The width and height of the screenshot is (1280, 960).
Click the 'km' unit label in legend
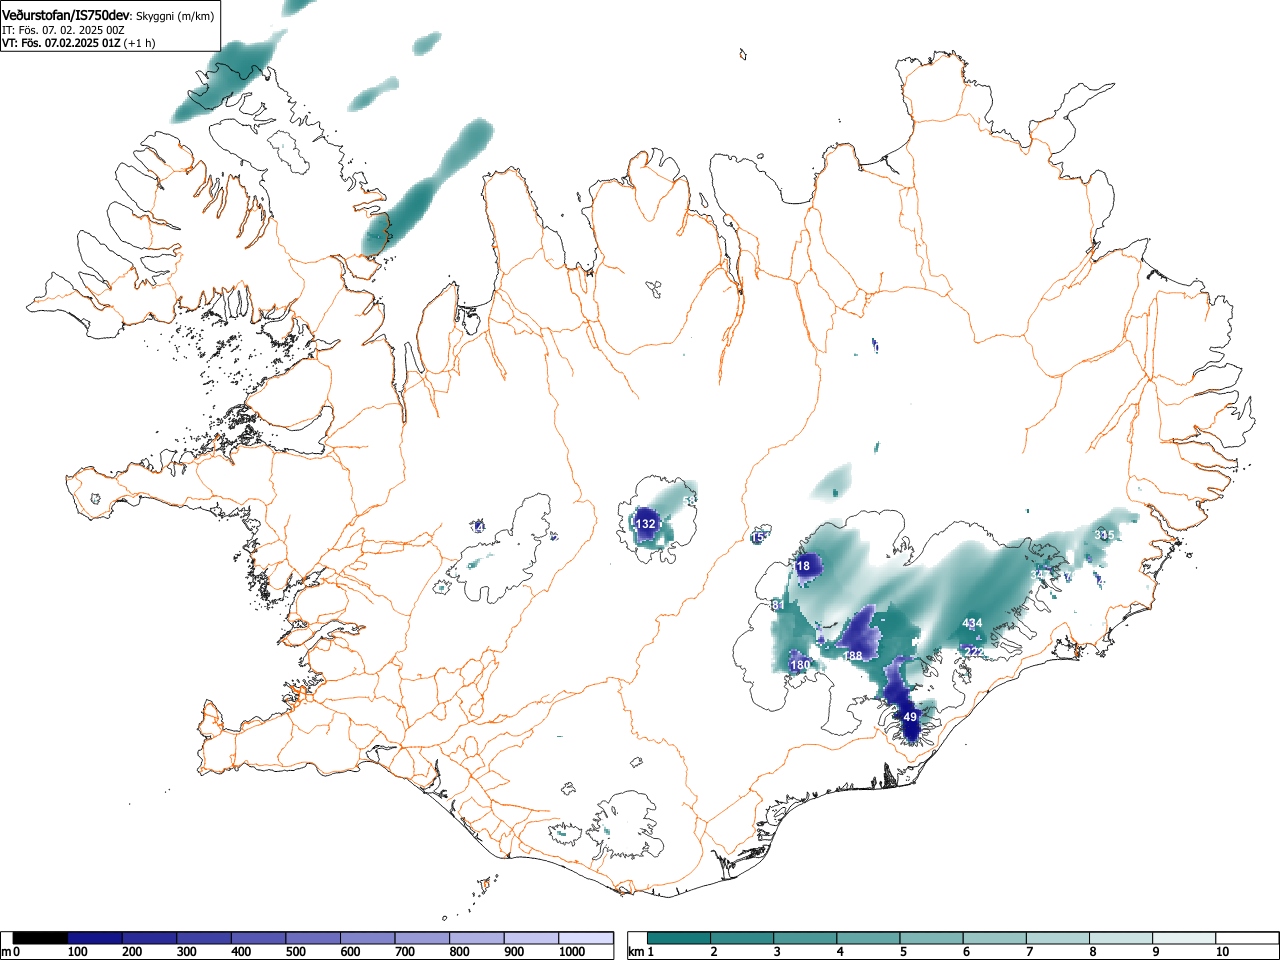[635, 952]
